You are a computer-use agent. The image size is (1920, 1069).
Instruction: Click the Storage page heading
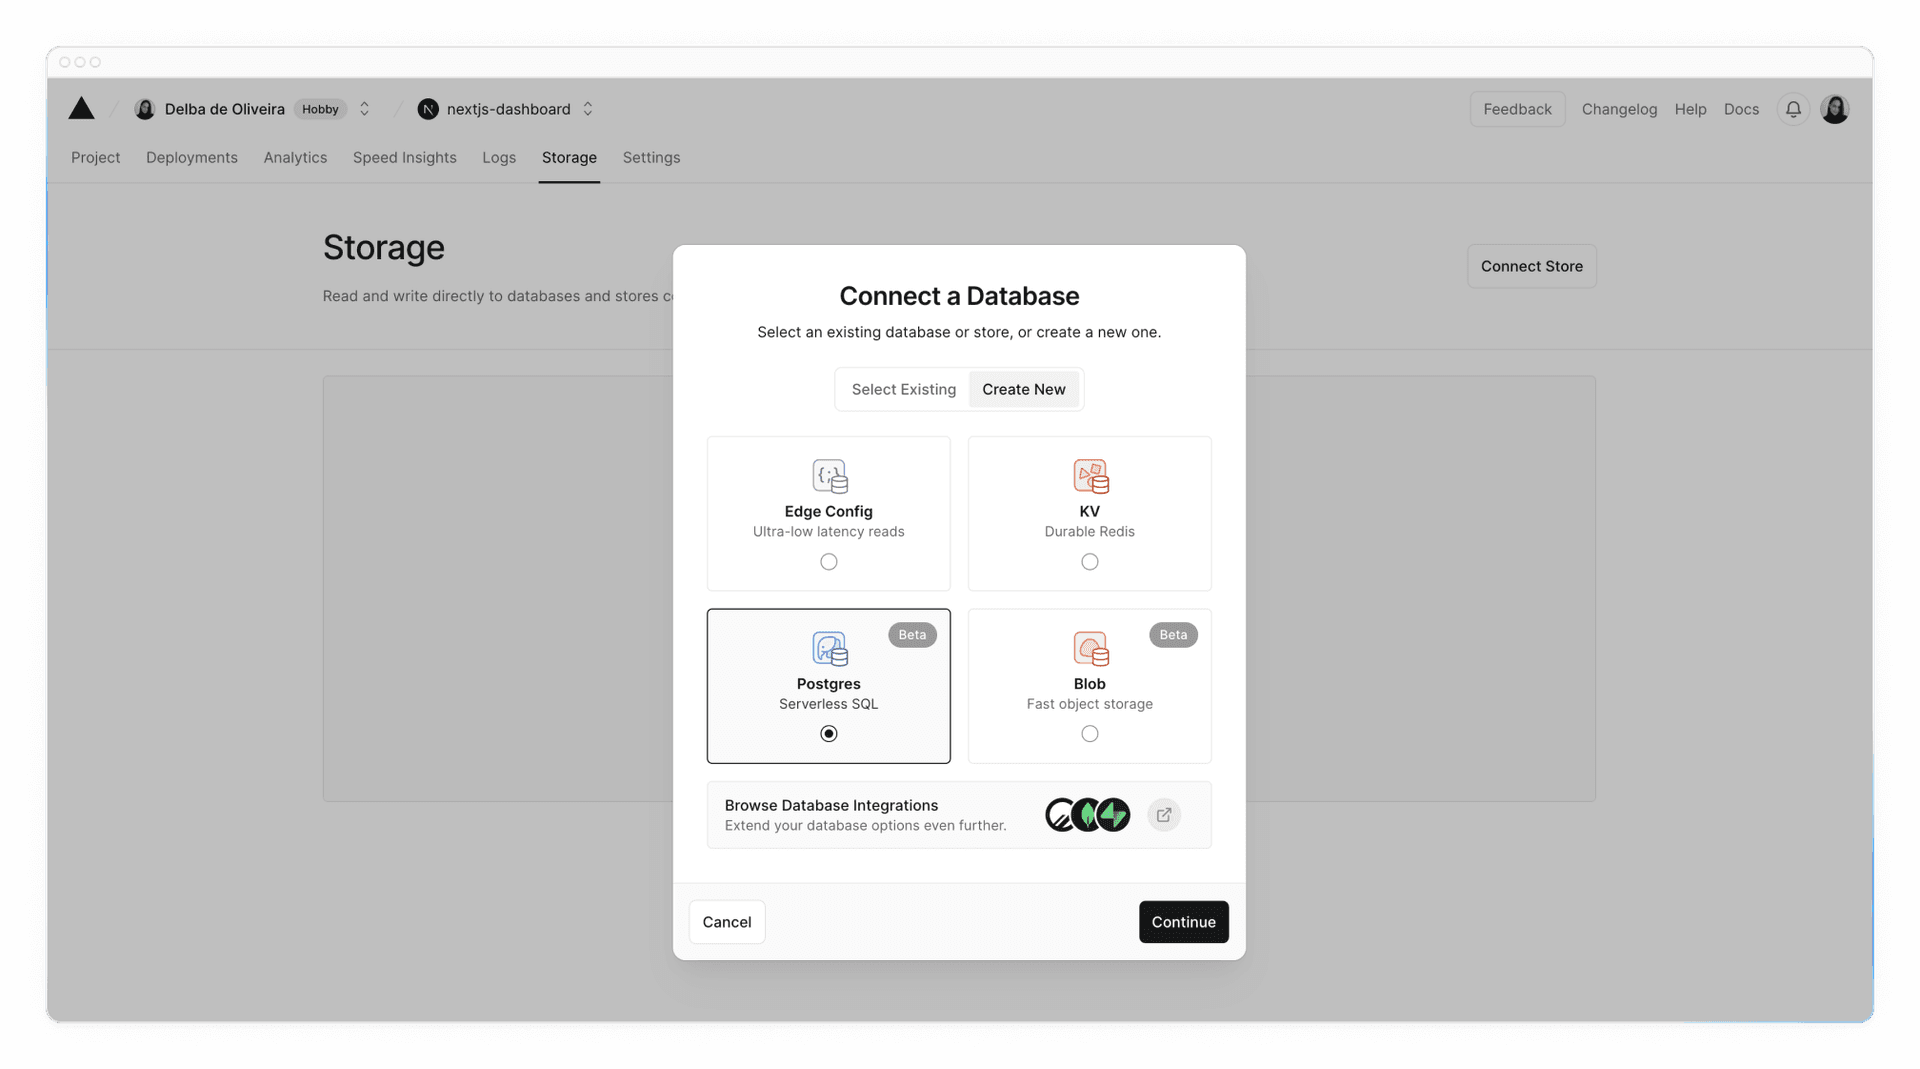coord(384,247)
